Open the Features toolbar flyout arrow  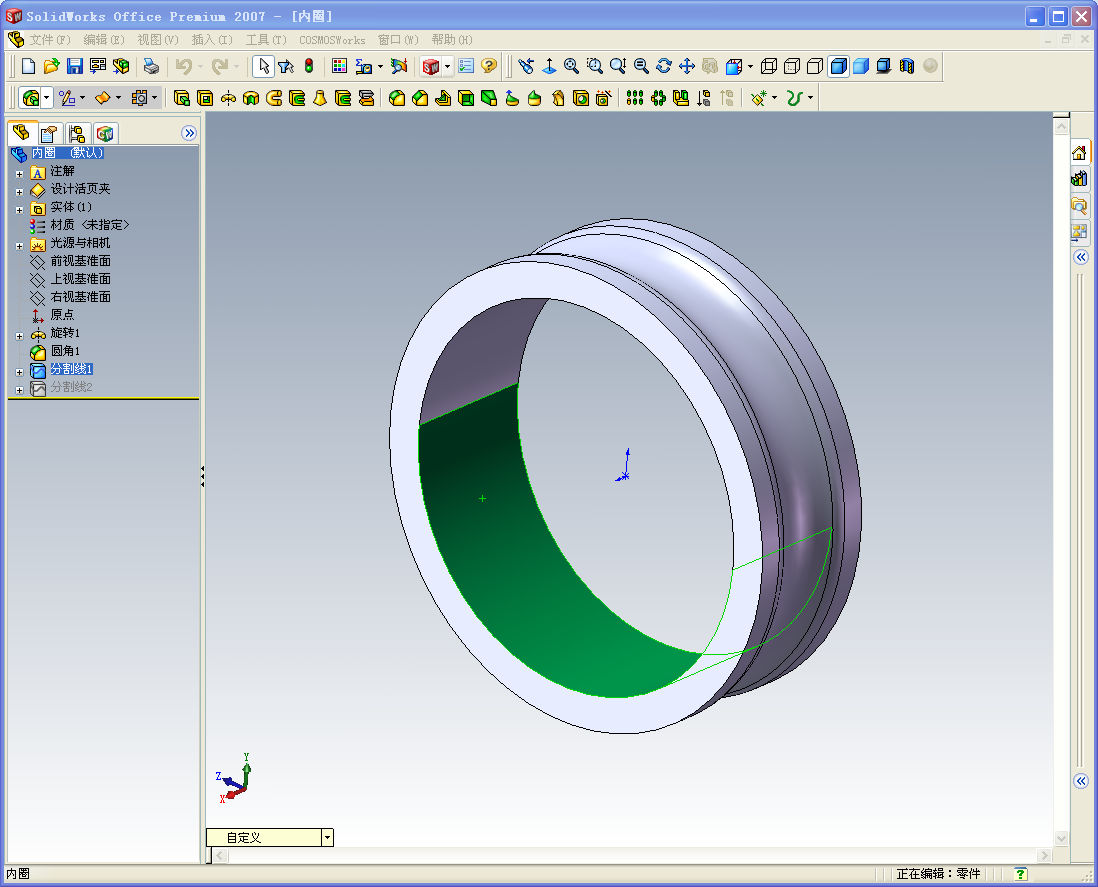tap(47, 98)
